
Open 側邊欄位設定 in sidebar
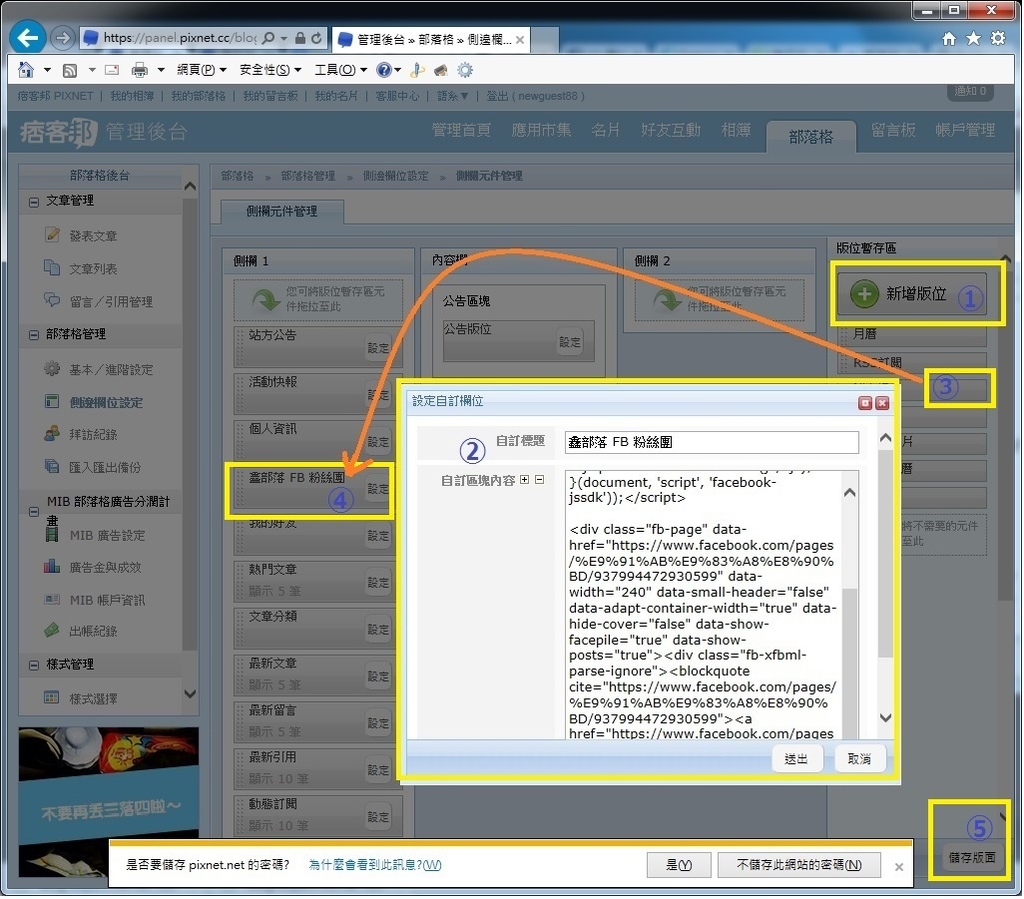coord(106,403)
